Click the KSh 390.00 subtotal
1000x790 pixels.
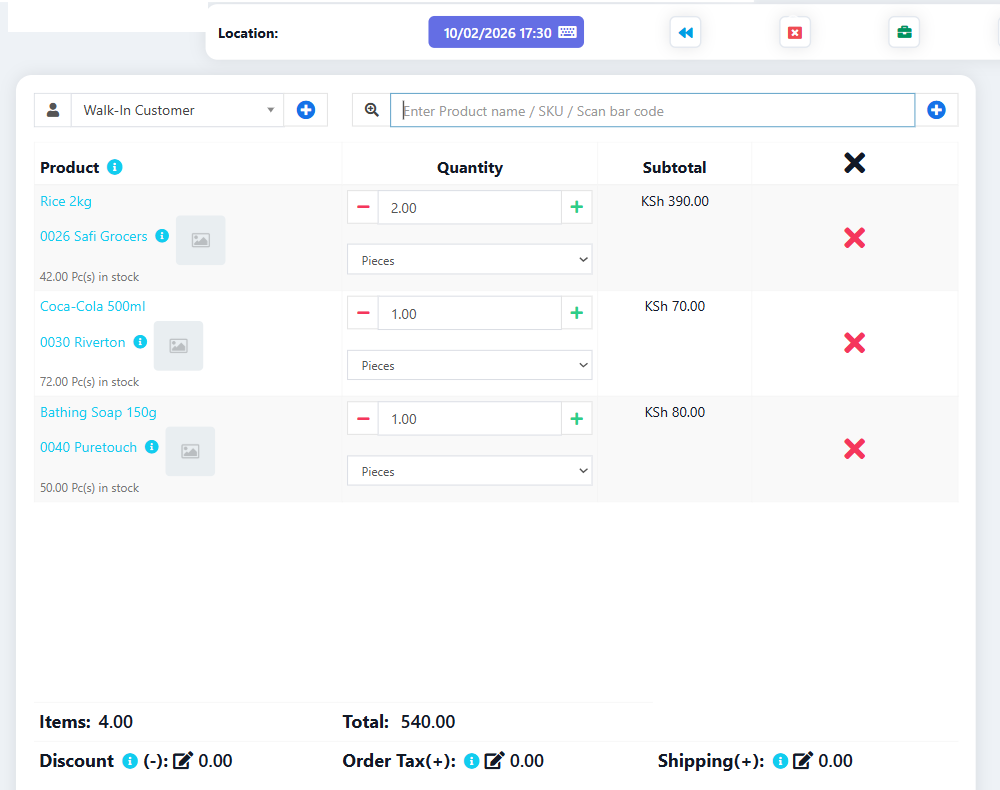(x=675, y=201)
